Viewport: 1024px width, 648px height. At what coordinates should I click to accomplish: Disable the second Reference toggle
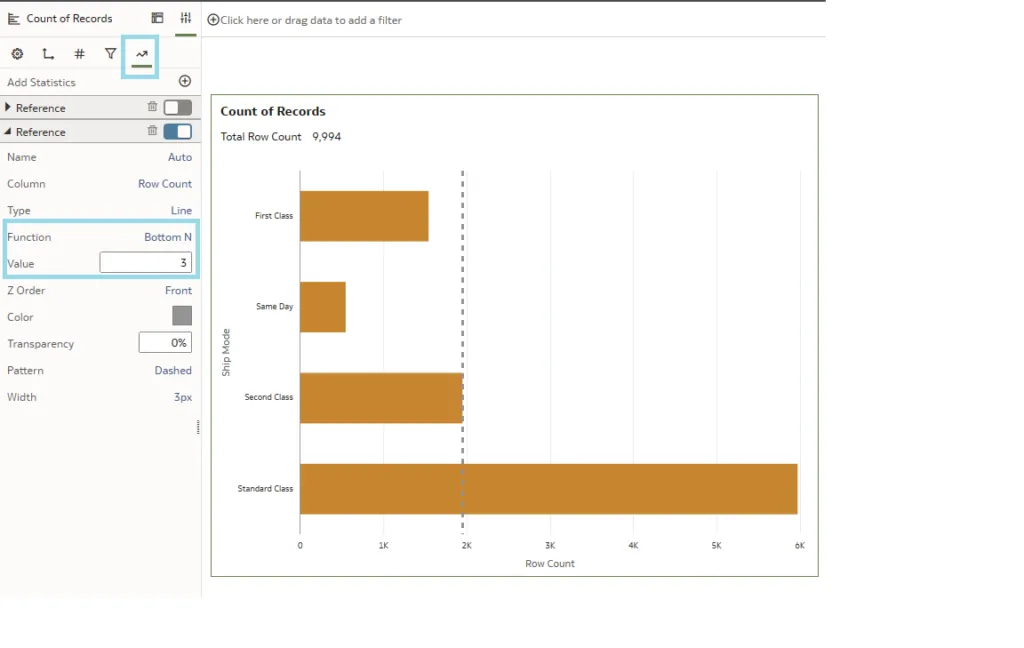pyautogui.click(x=177, y=131)
